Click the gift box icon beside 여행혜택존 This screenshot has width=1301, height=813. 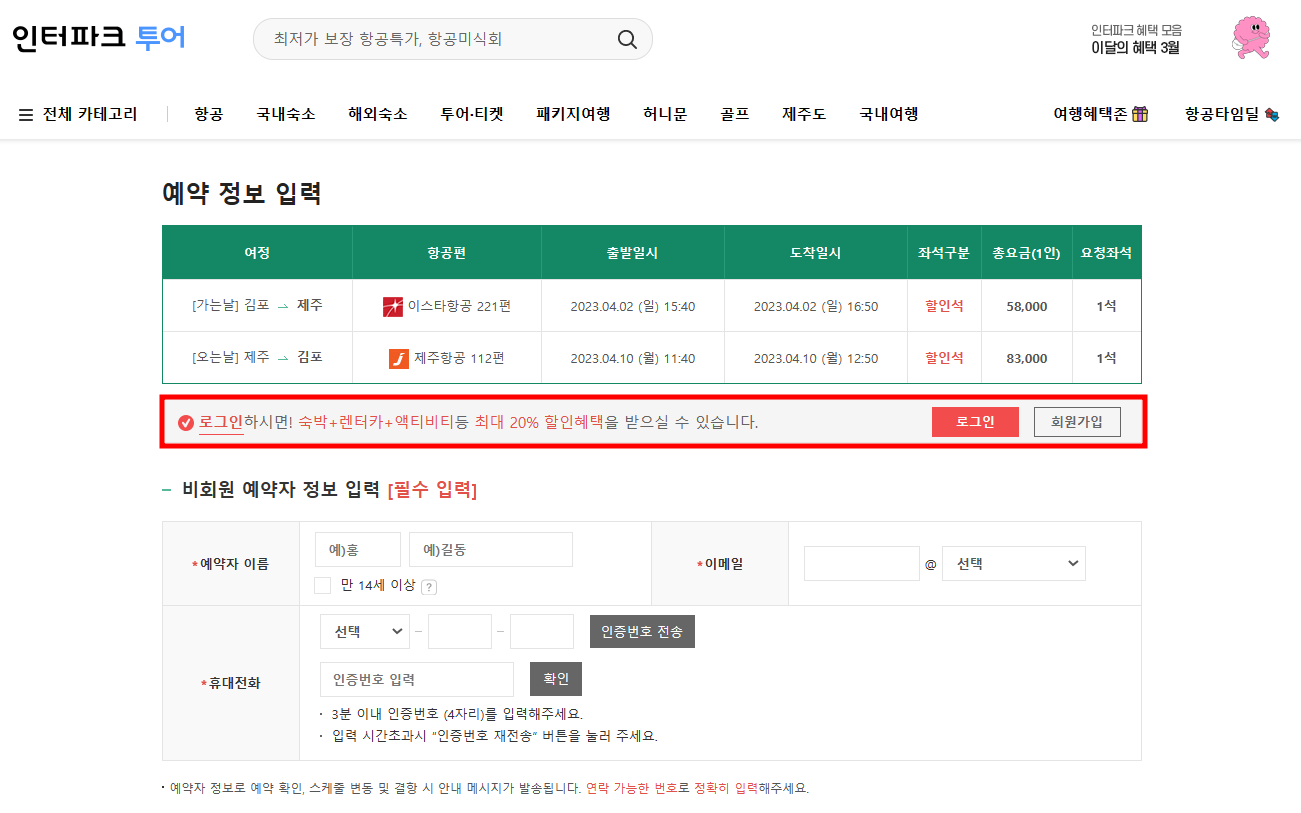(1140, 113)
